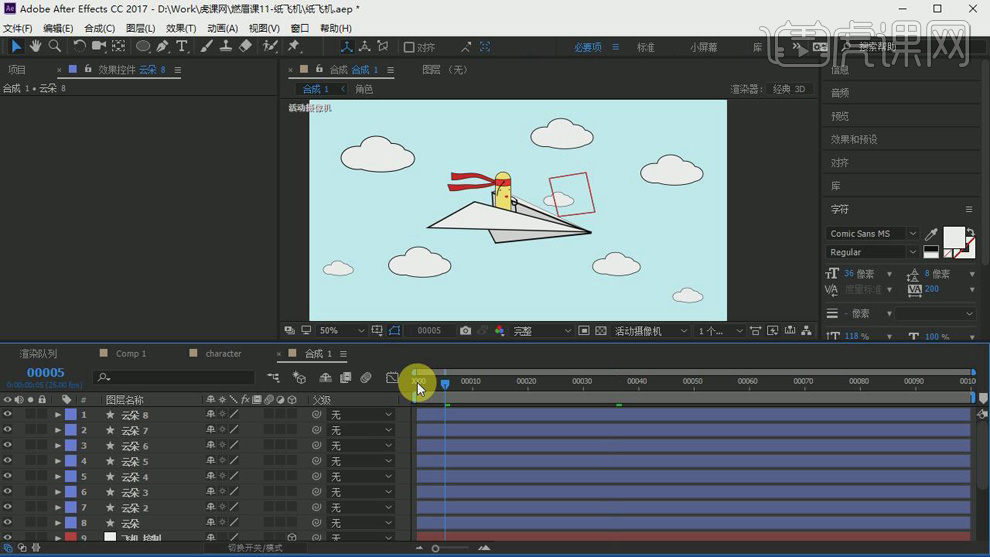Select the Eraser tool
Screen dimensions: 990x557
click(x=245, y=46)
